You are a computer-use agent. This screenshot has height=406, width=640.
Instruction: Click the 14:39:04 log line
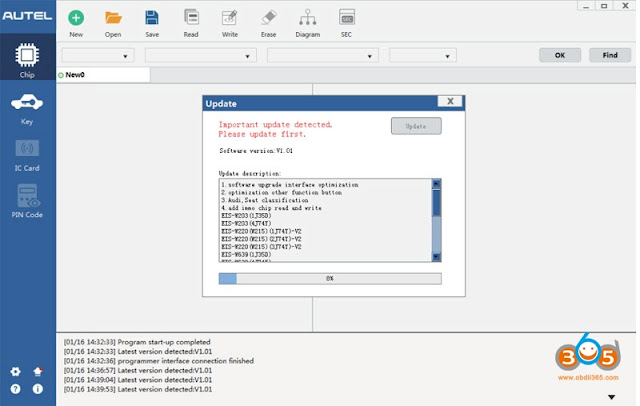coord(138,380)
